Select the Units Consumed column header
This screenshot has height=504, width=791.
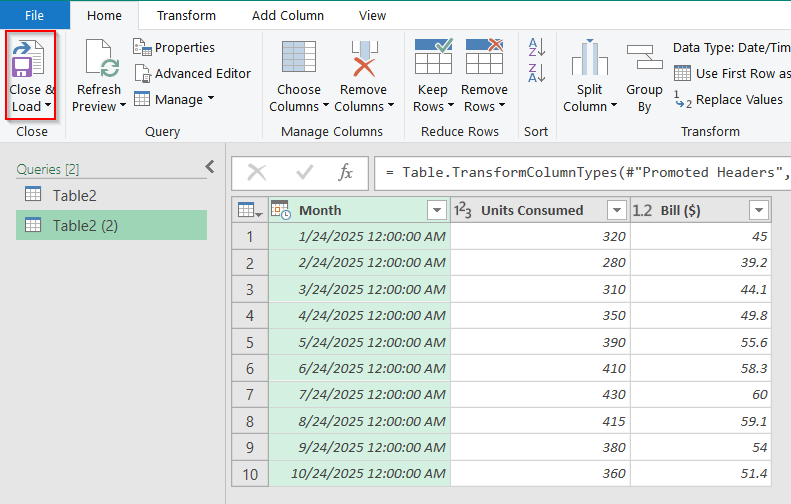tap(540, 210)
